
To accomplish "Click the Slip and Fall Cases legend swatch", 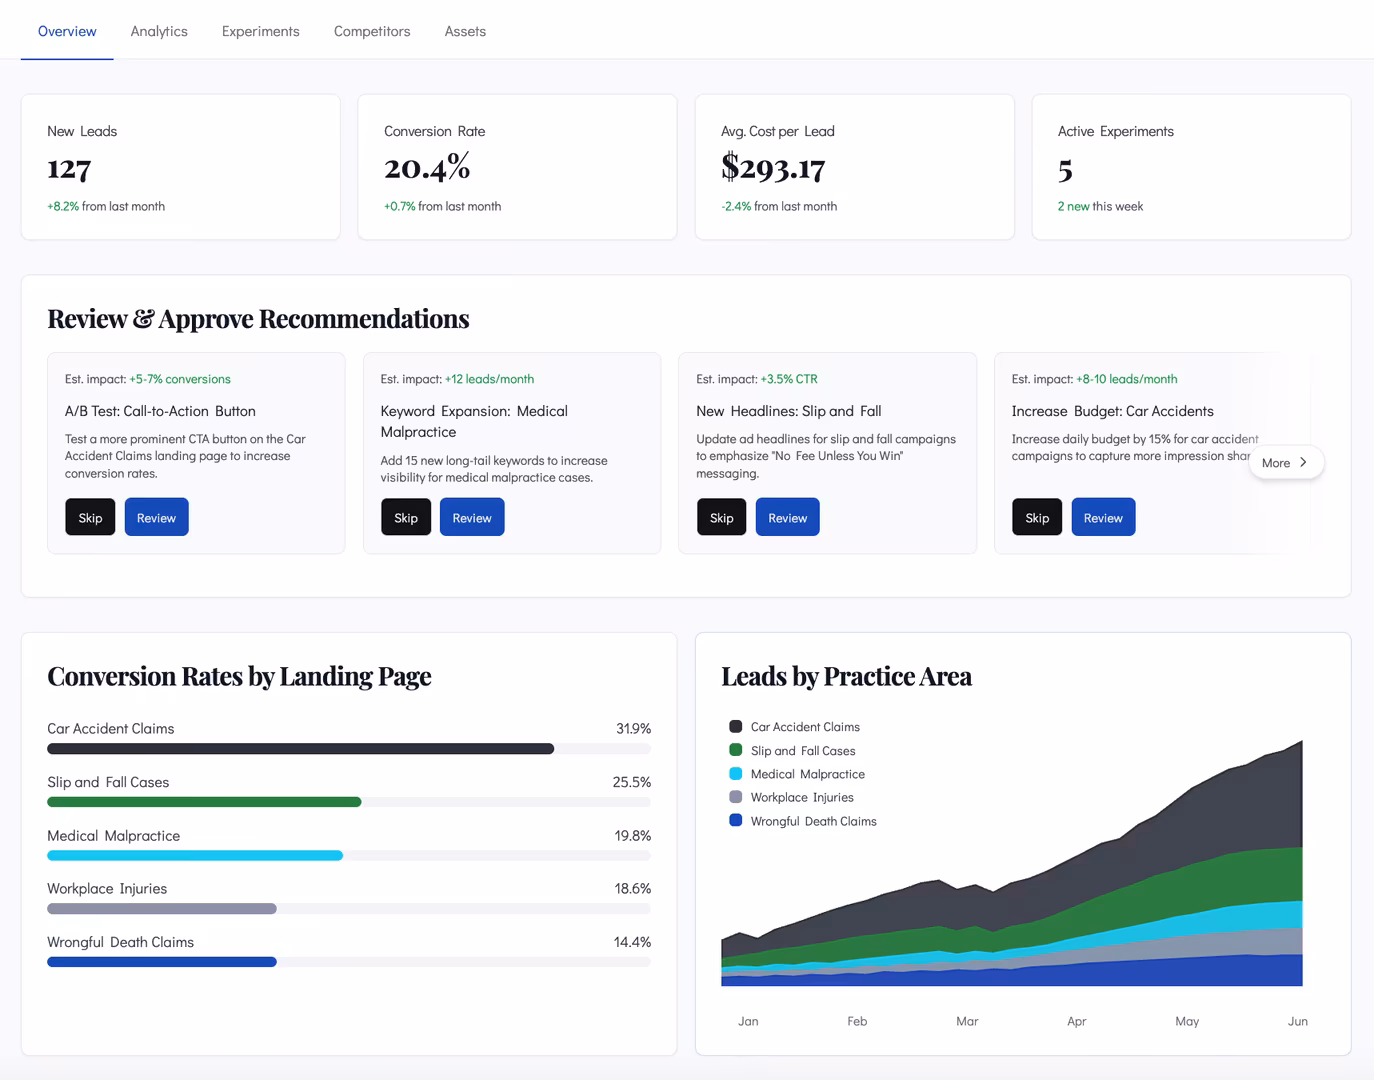I will coord(736,750).
